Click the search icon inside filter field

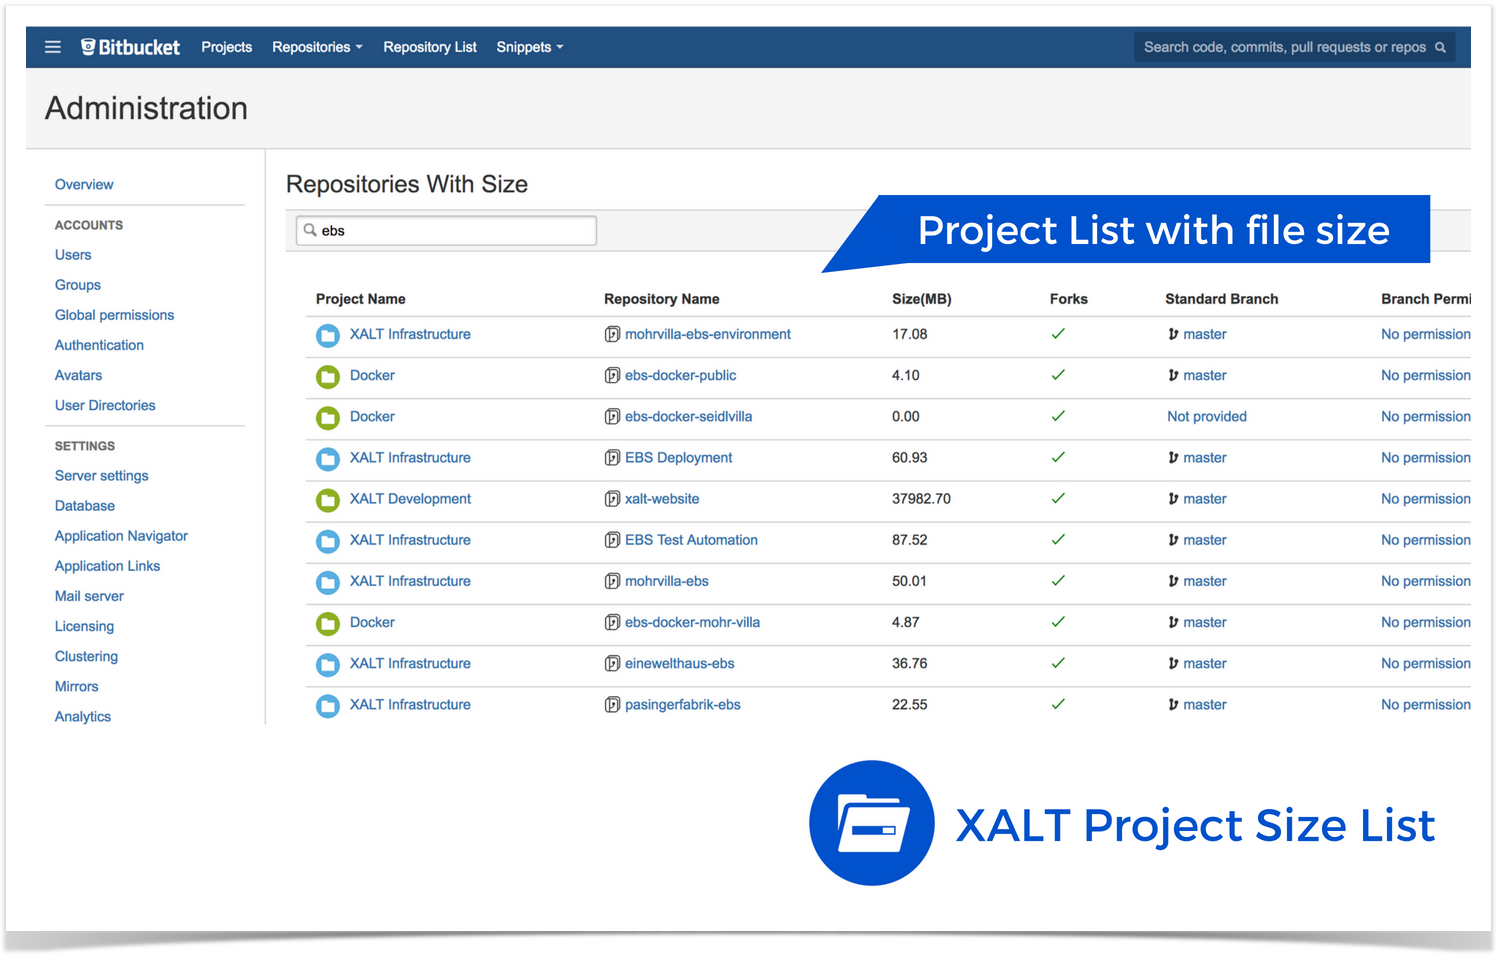tap(310, 230)
